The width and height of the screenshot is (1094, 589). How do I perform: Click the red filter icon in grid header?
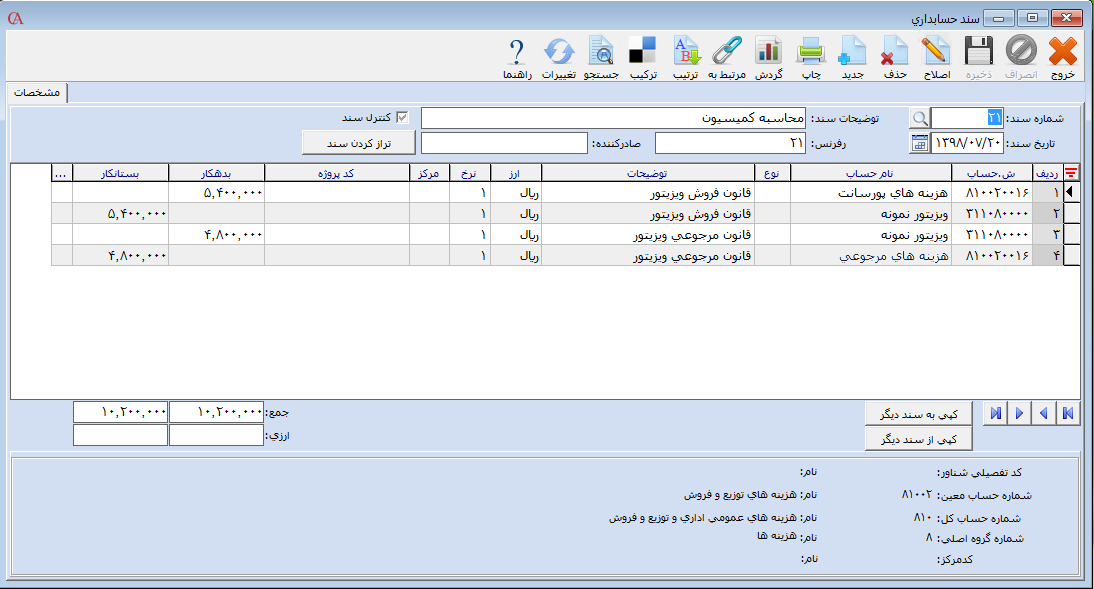1071,173
